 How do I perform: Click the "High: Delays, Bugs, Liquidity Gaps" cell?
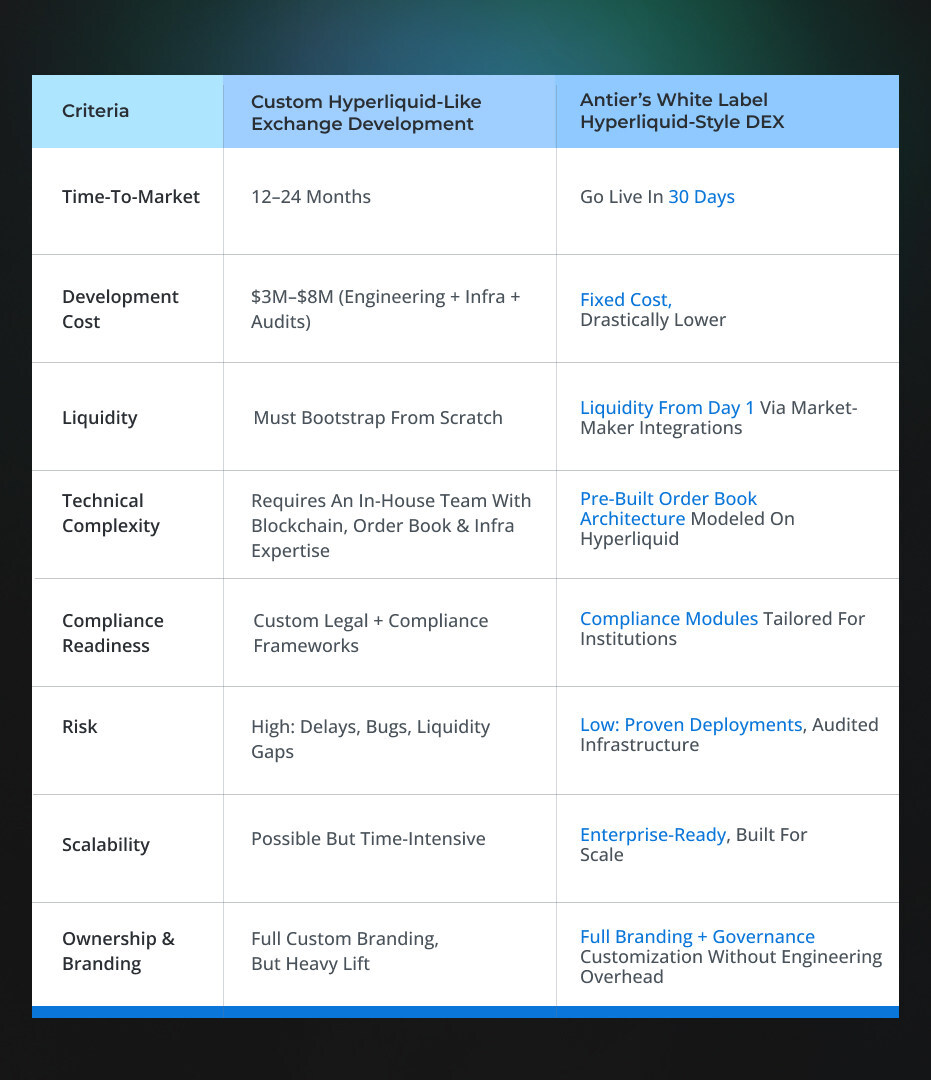(370, 739)
